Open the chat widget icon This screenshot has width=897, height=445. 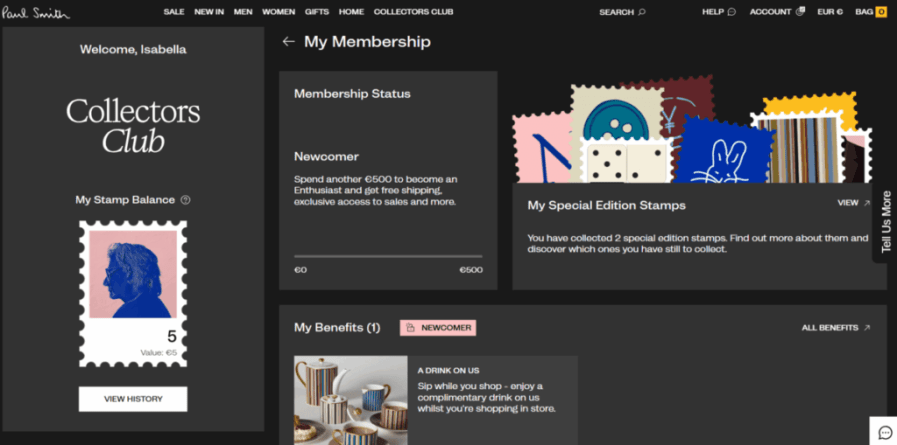coord(884,431)
